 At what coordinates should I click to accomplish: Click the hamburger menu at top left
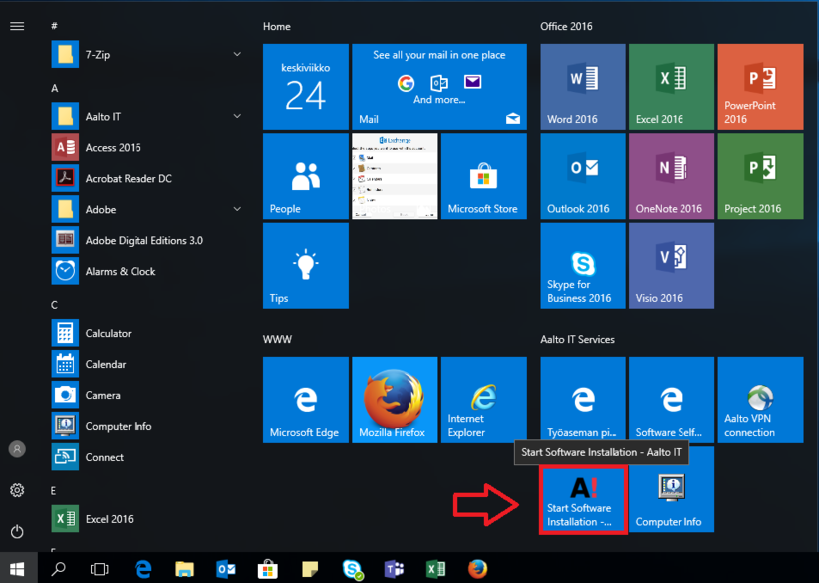click(17, 26)
